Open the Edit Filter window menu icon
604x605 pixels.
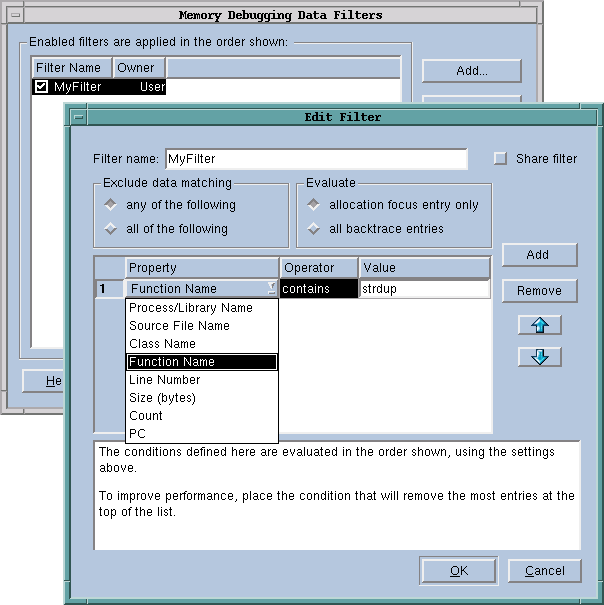point(79,117)
